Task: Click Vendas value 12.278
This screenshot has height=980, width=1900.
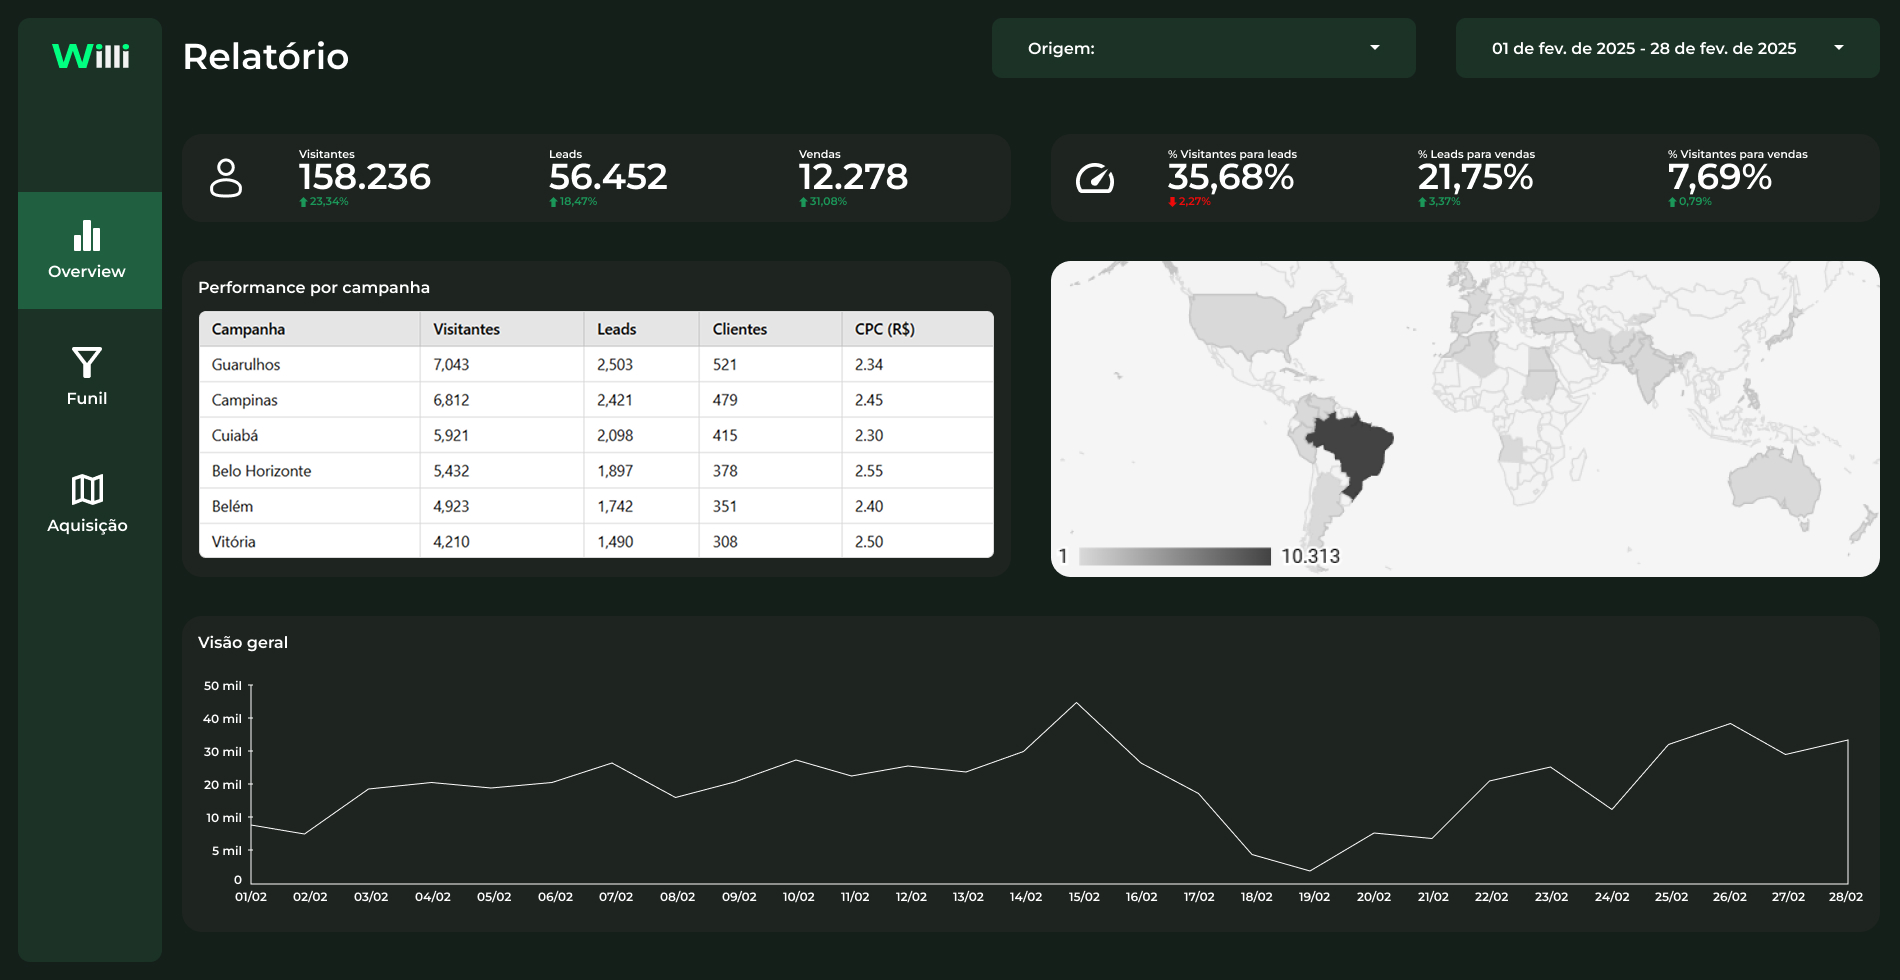Action: (x=853, y=177)
